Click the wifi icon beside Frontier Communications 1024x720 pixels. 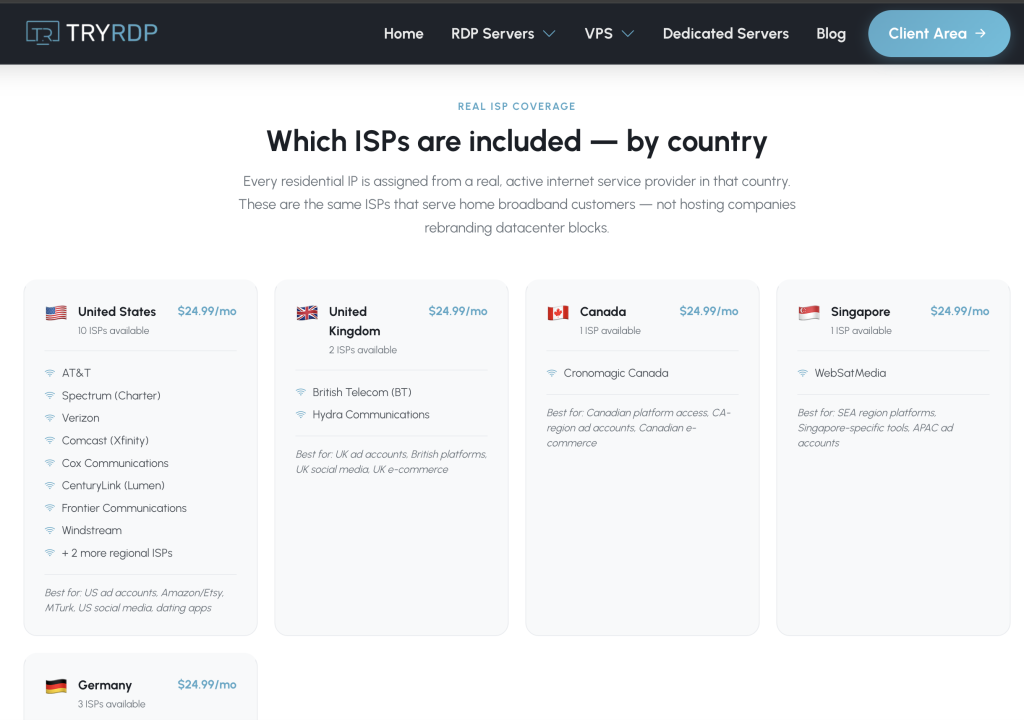click(50, 508)
